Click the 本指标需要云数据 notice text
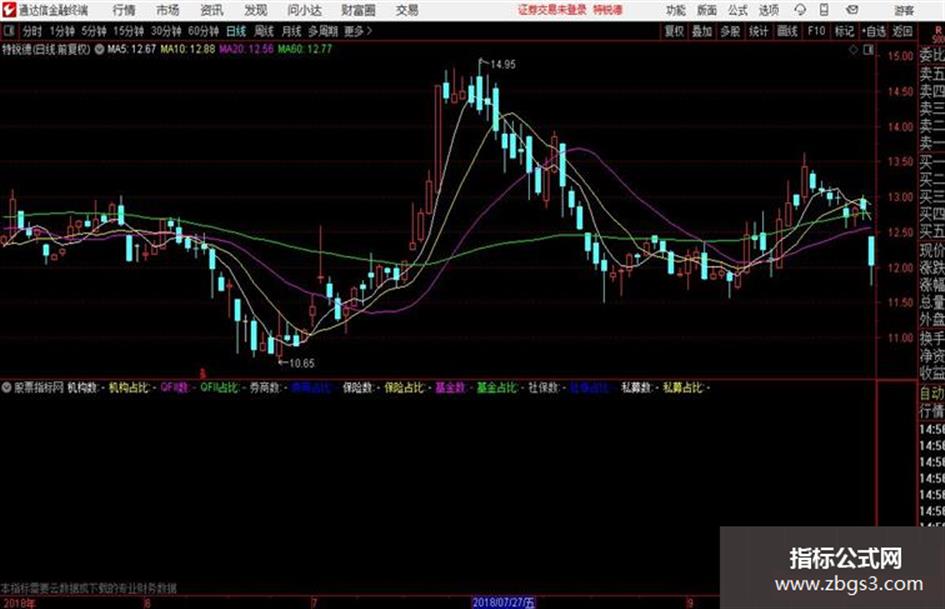Image resolution: width=945 pixels, height=609 pixels. tap(89, 588)
